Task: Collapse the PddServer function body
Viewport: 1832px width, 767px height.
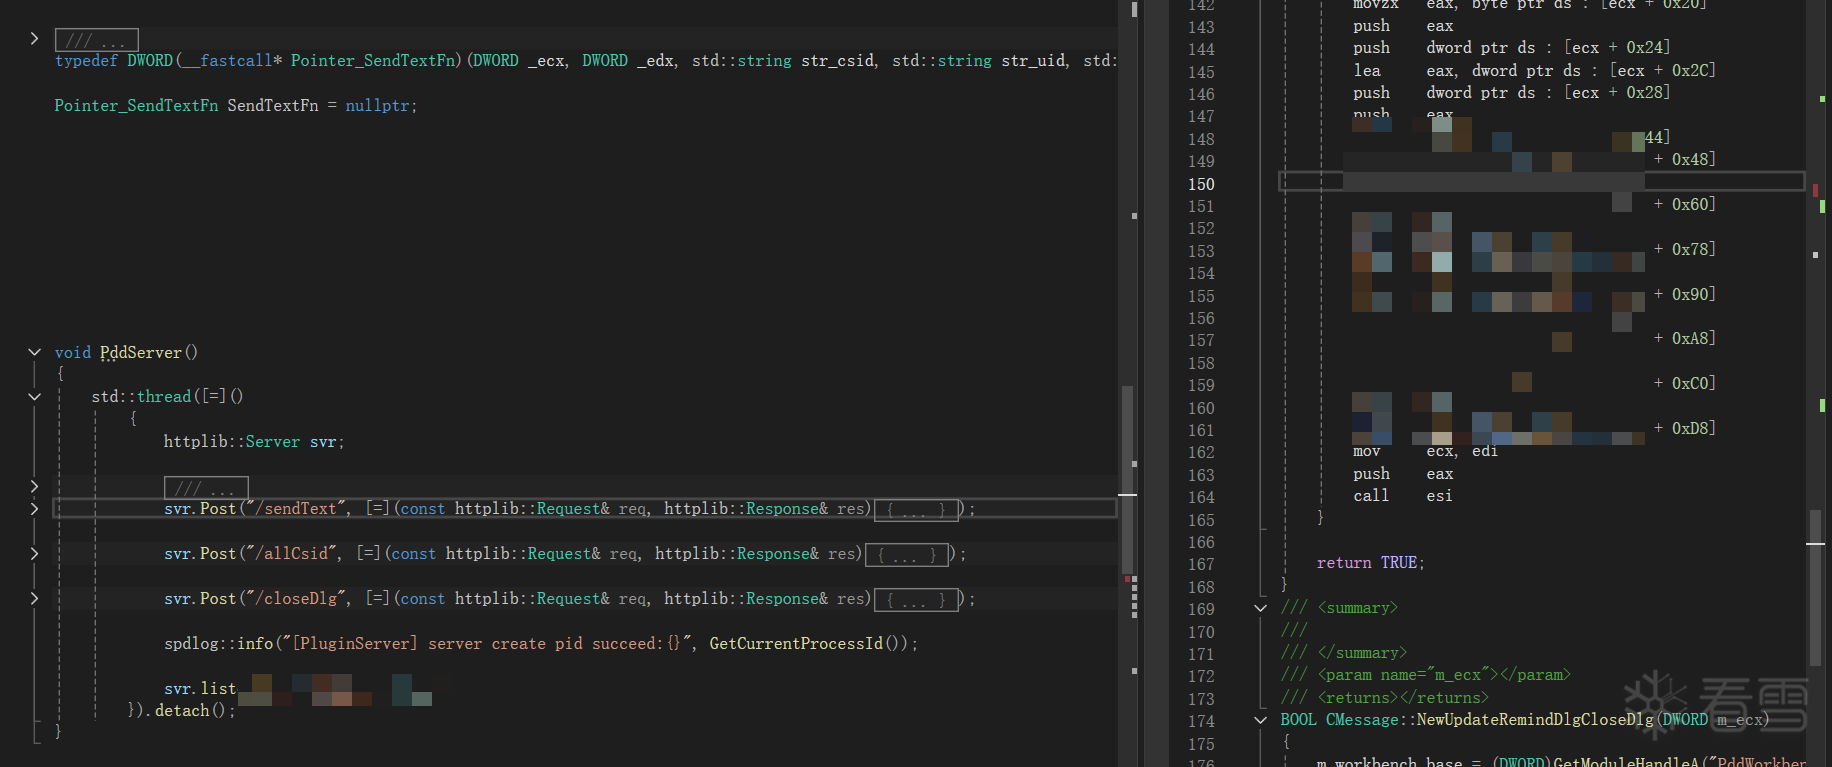Action: [x=34, y=352]
